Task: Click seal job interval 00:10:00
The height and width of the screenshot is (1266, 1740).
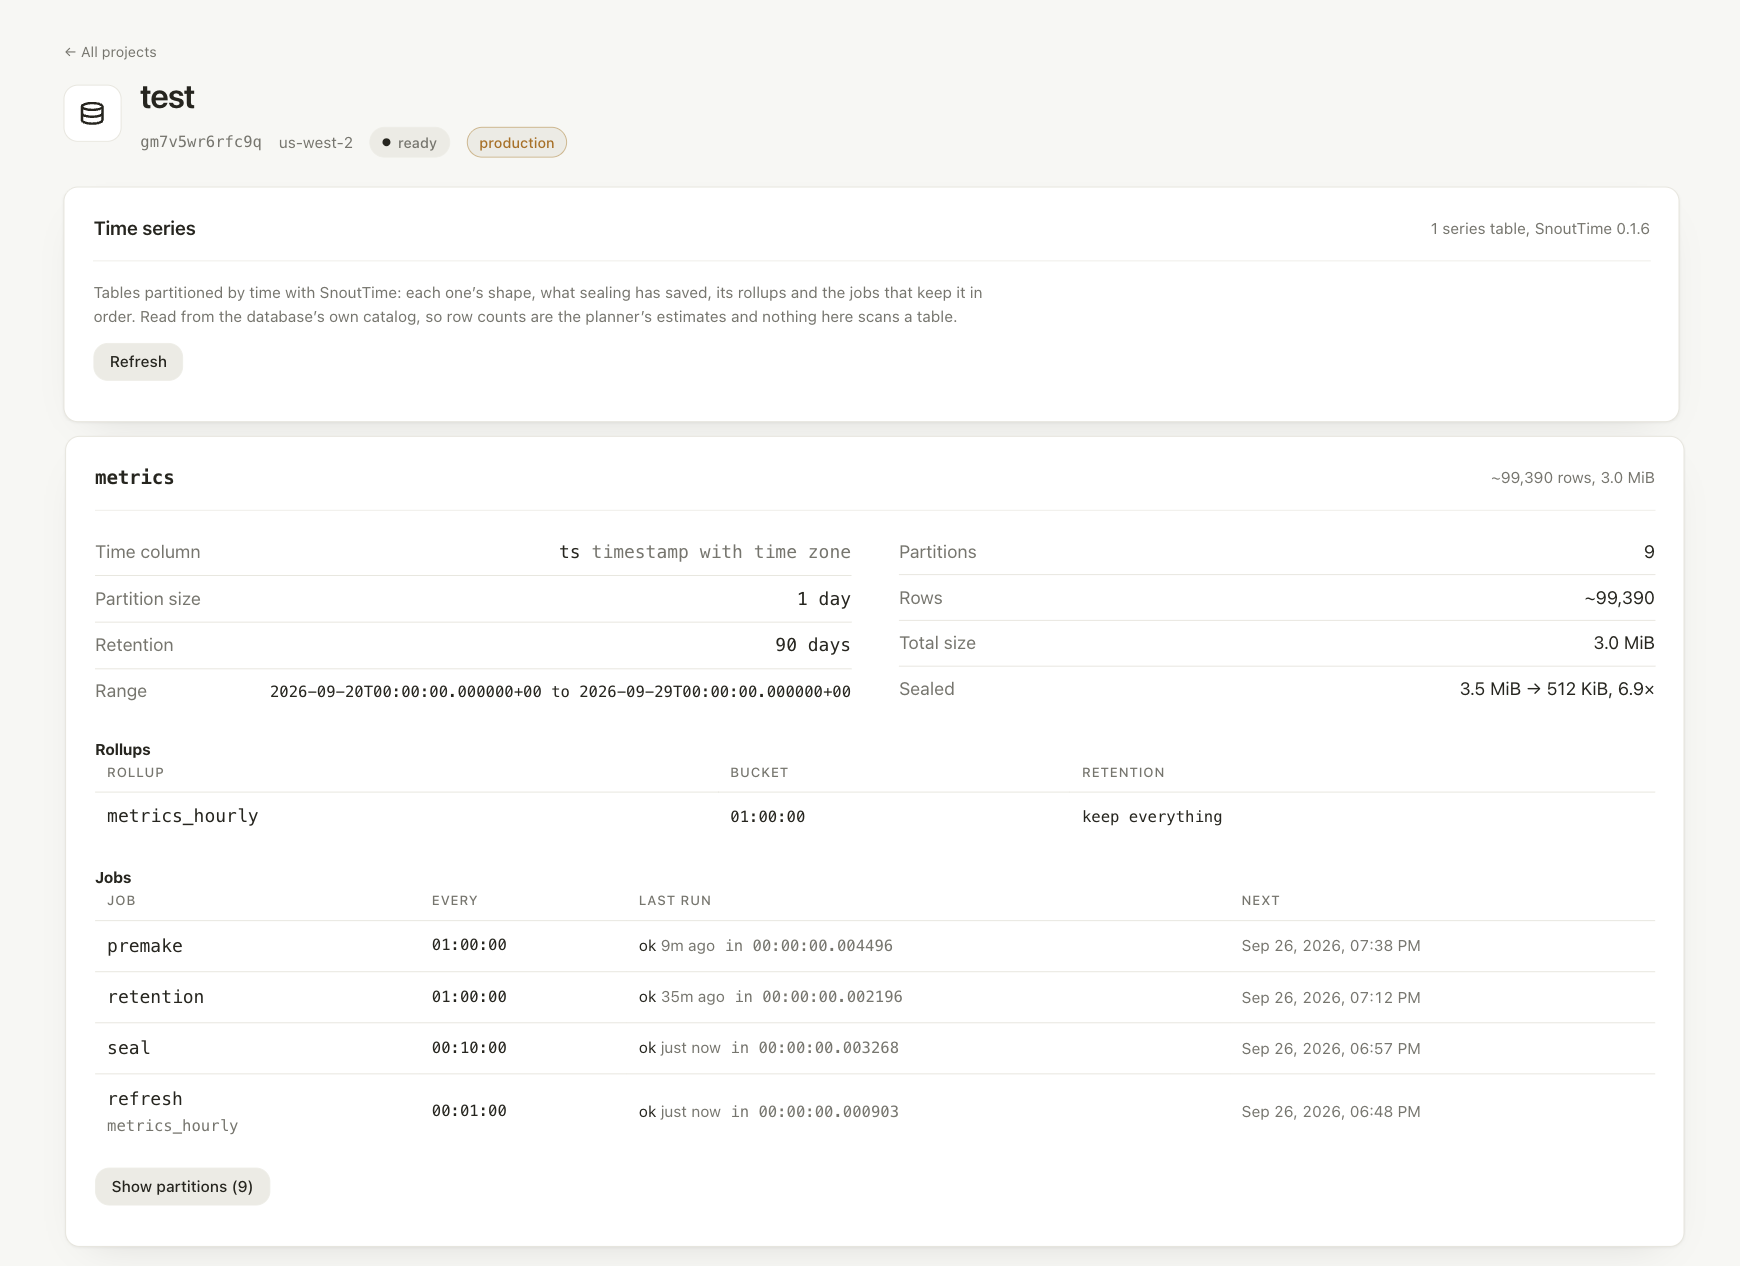Action: coord(469,1048)
